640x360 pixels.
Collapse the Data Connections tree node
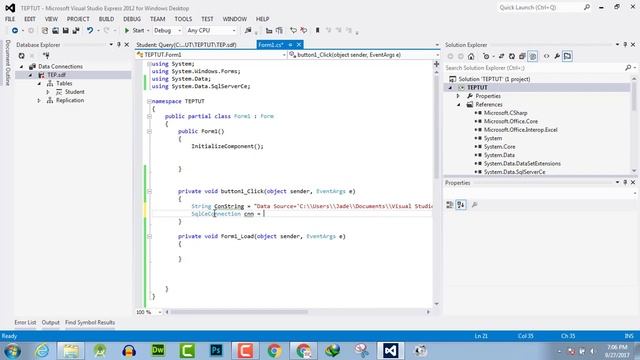[22, 67]
